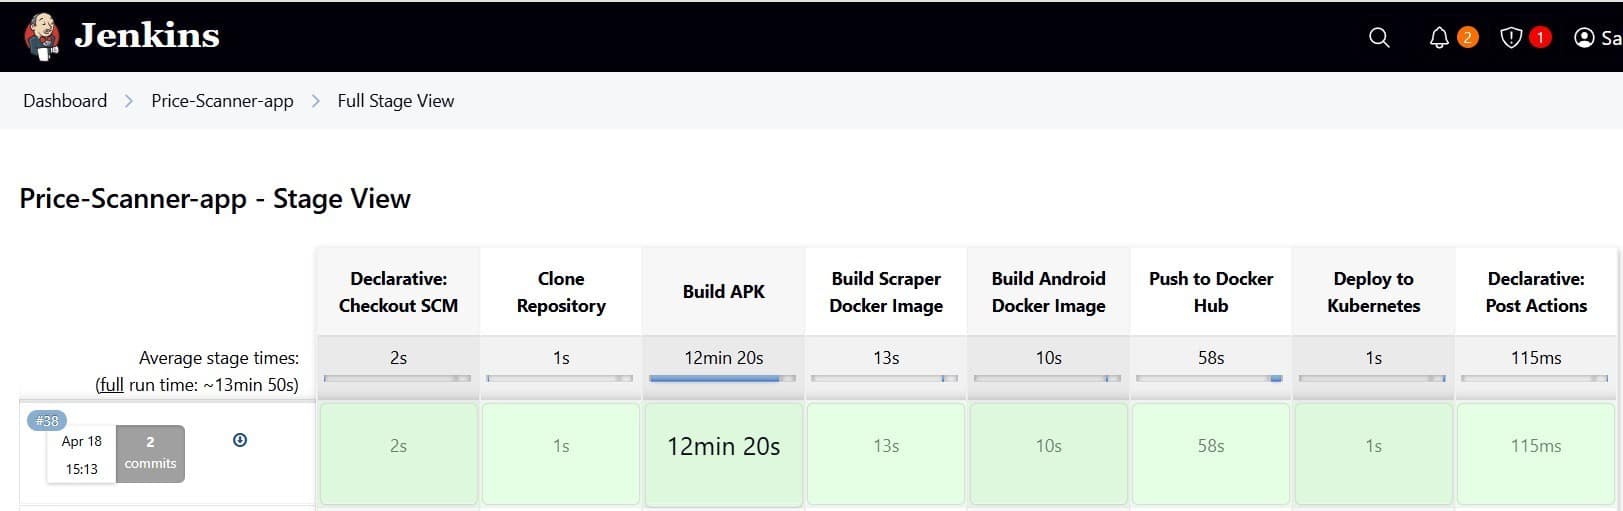Click the orange notification count badge

click(x=1467, y=38)
